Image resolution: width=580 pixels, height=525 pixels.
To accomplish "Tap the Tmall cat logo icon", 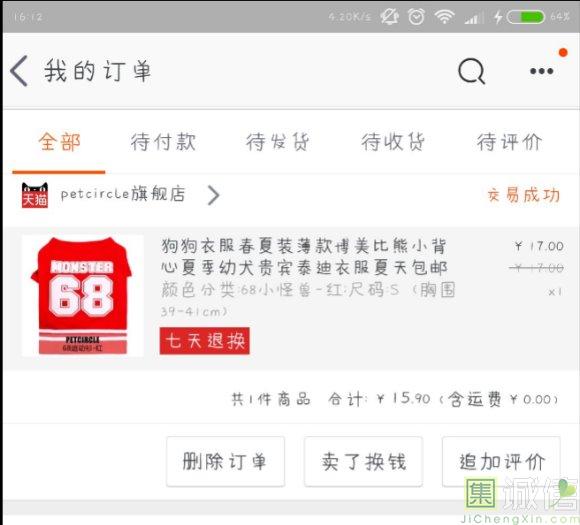I will [x=35, y=195].
